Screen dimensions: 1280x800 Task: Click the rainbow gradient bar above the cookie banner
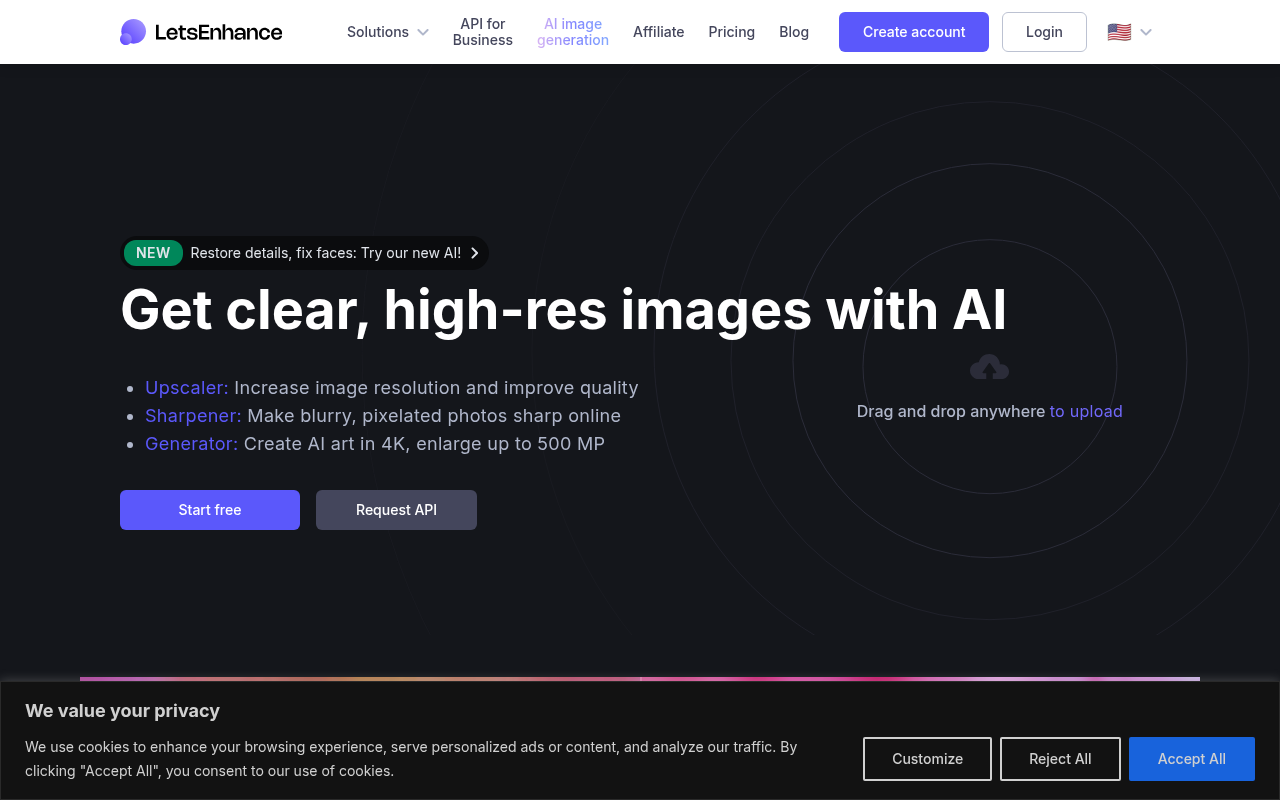click(x=640, y=679)
